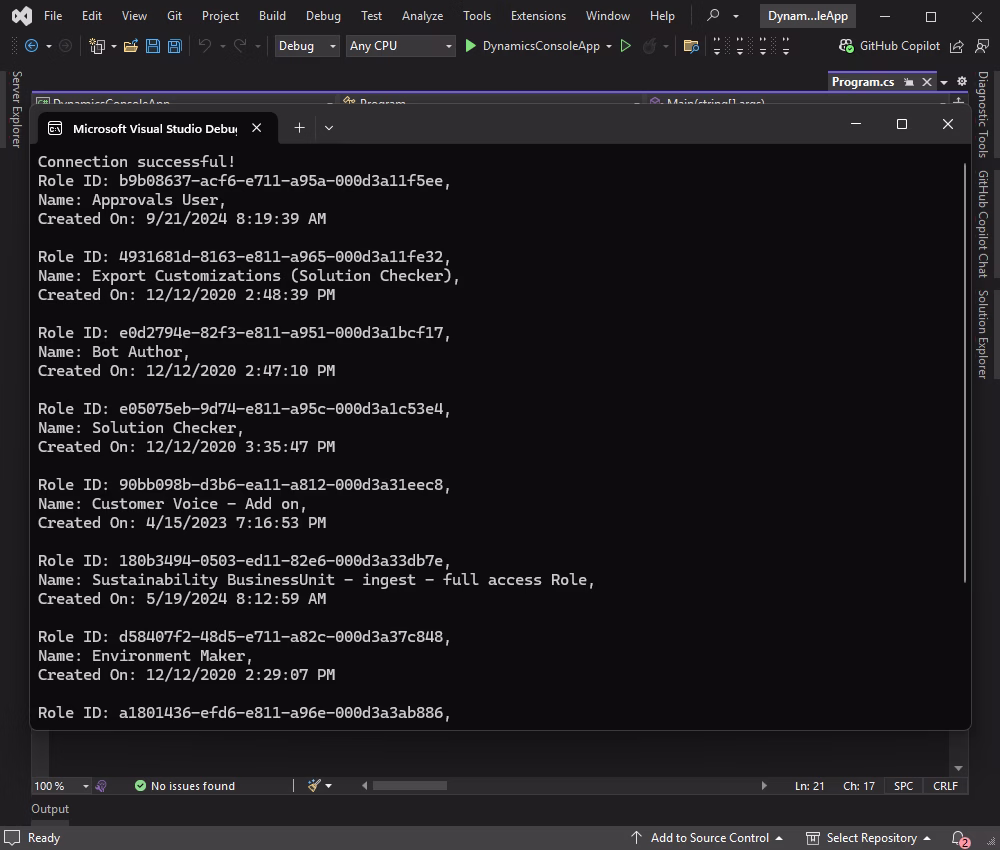
Task: Expand the New Project dropdown arrow
Action: 114,47
